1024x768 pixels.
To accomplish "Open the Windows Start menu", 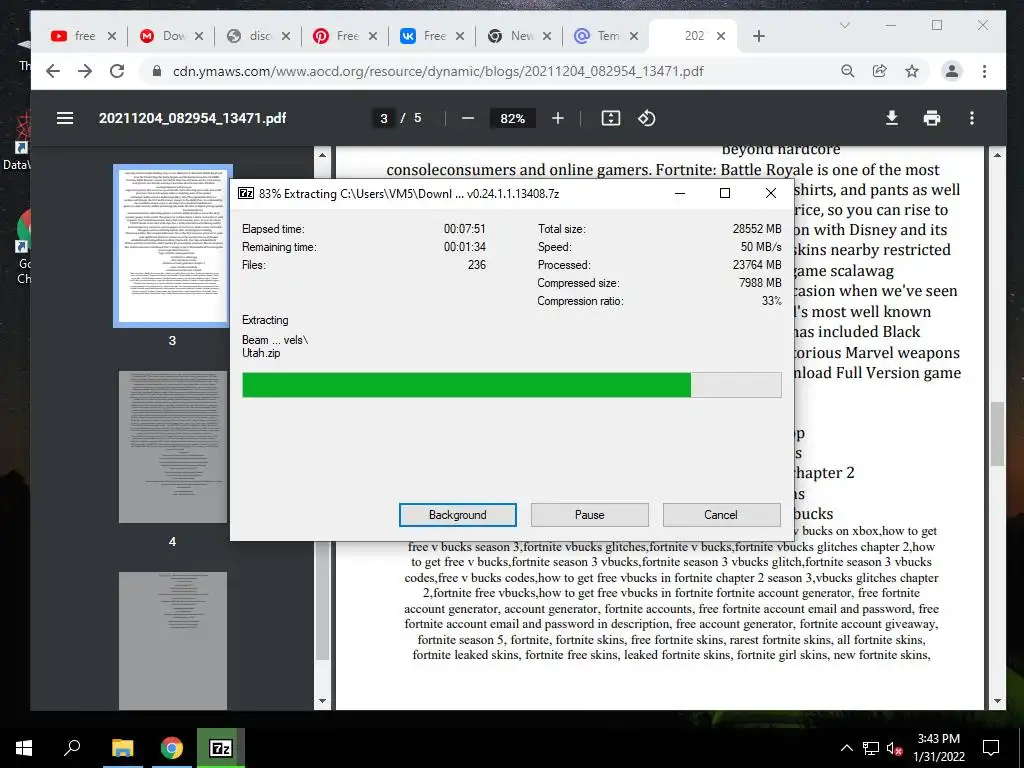I will click(x=24, y=748).
